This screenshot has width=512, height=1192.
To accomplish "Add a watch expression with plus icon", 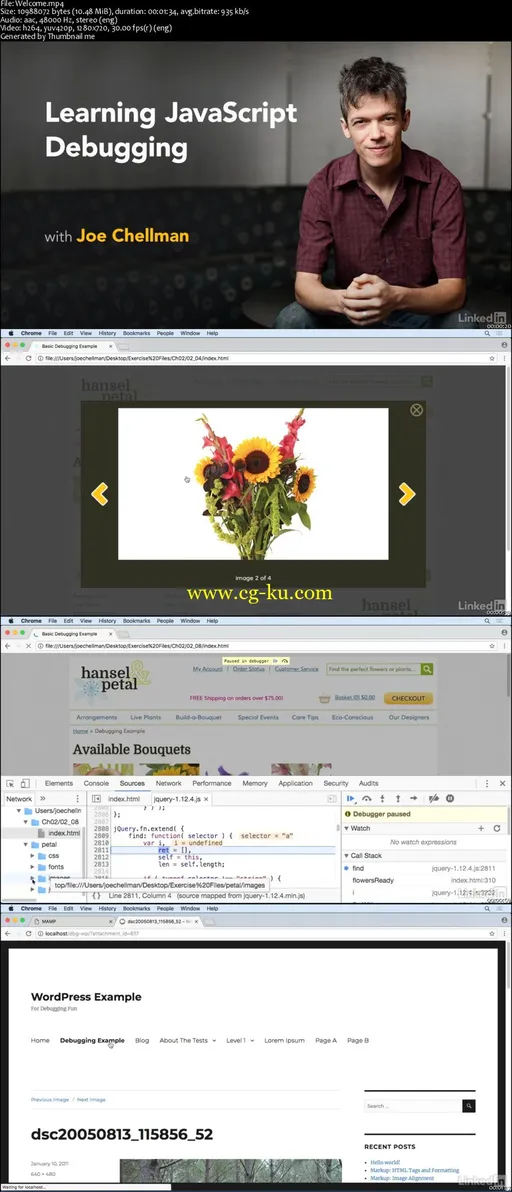I will pos(481,828).
